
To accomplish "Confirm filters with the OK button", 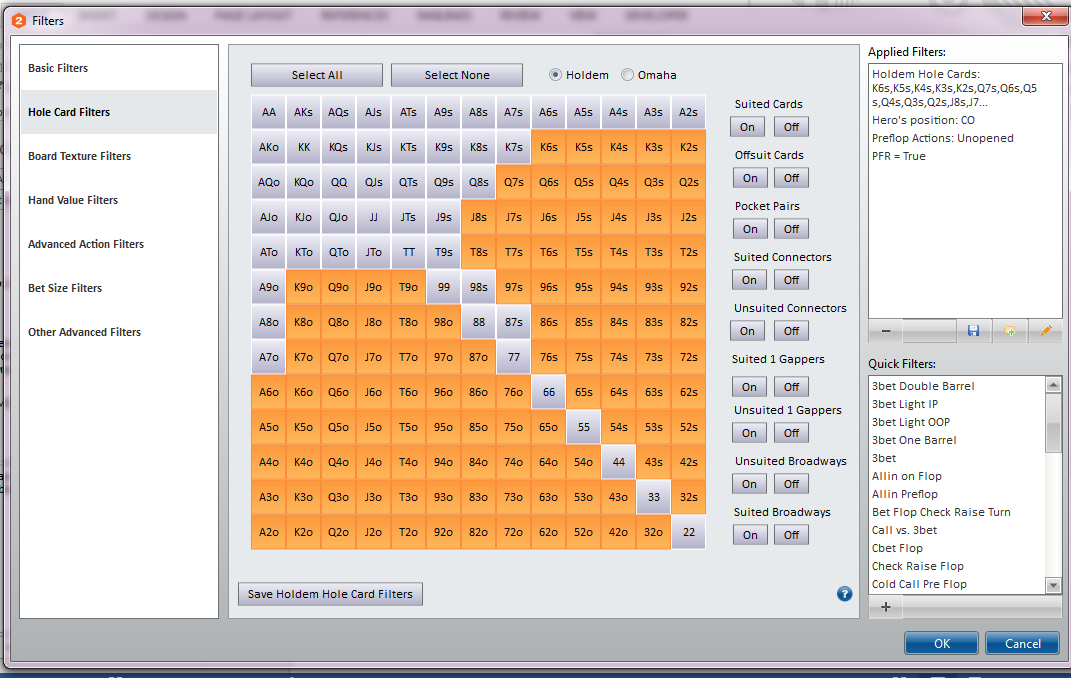I will click(941, 643).
